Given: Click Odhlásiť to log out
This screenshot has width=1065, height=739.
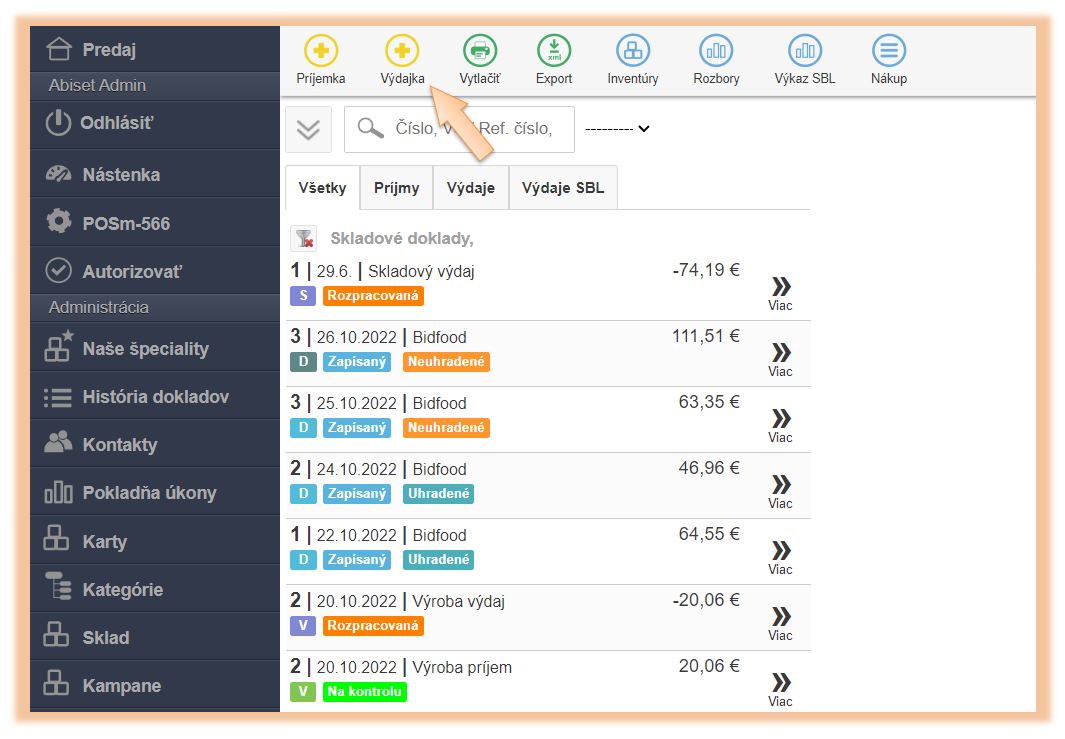Looking at the screenshot, I should click(x=117, y=124).
